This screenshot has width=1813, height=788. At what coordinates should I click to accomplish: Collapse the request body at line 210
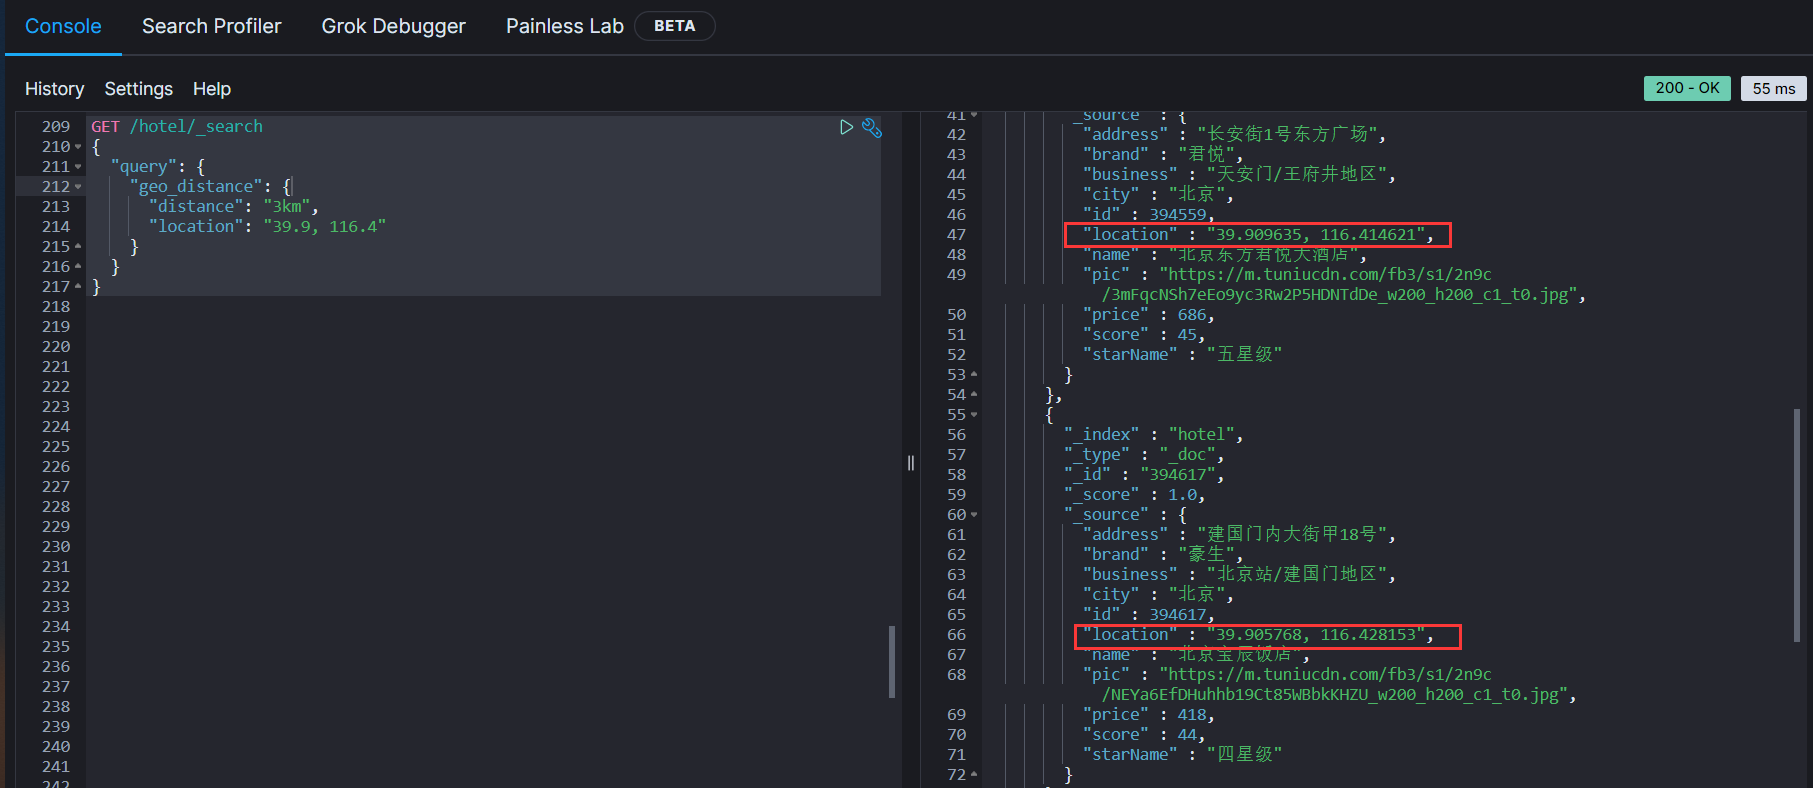coord(79,147)
